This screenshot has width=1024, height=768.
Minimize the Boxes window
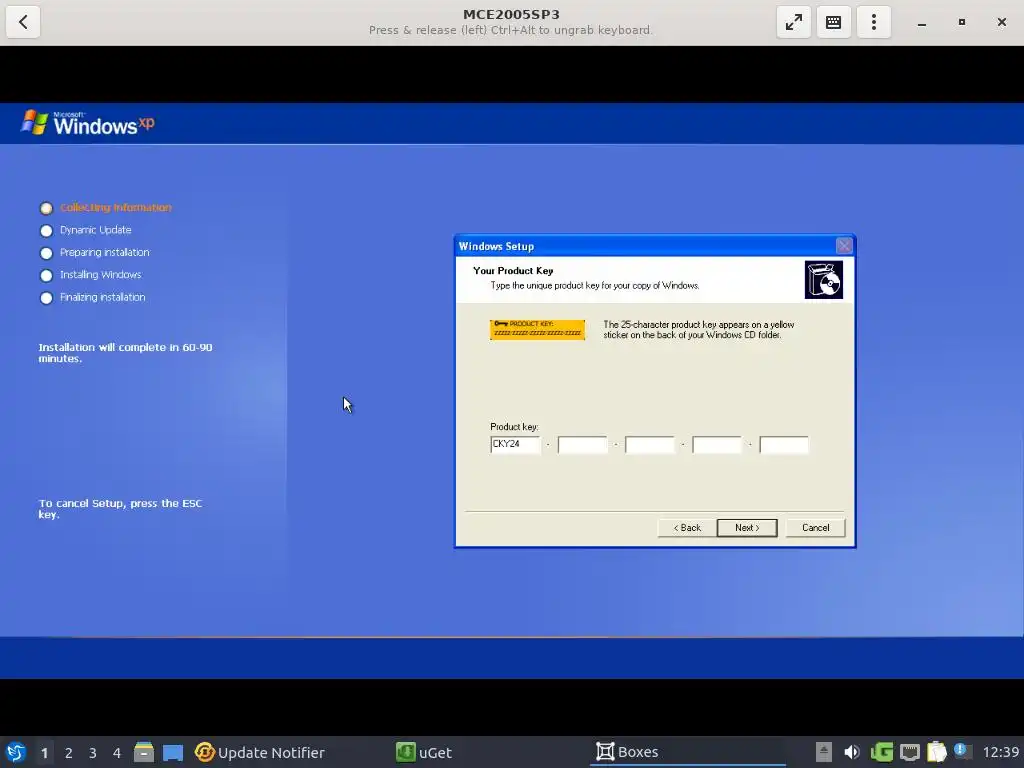tap(921, 22)
